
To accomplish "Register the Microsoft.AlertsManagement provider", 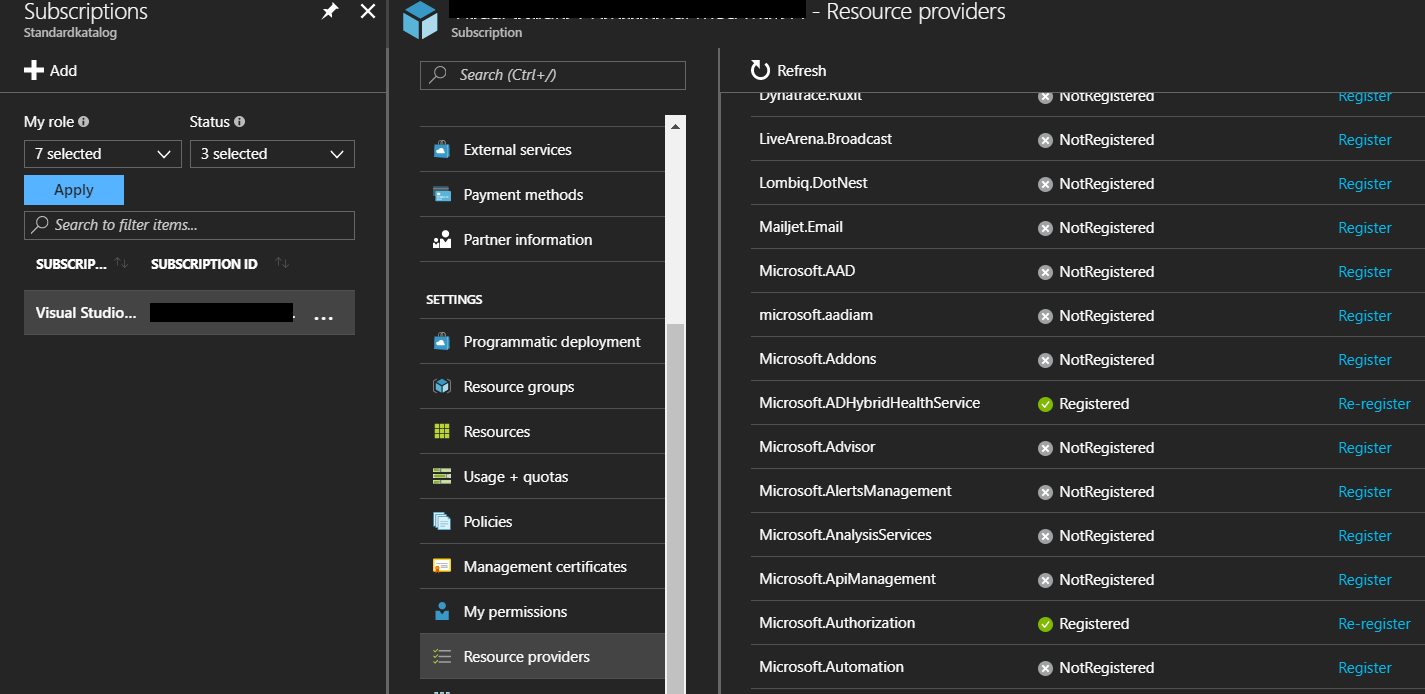I will (x=1365, y=492).
